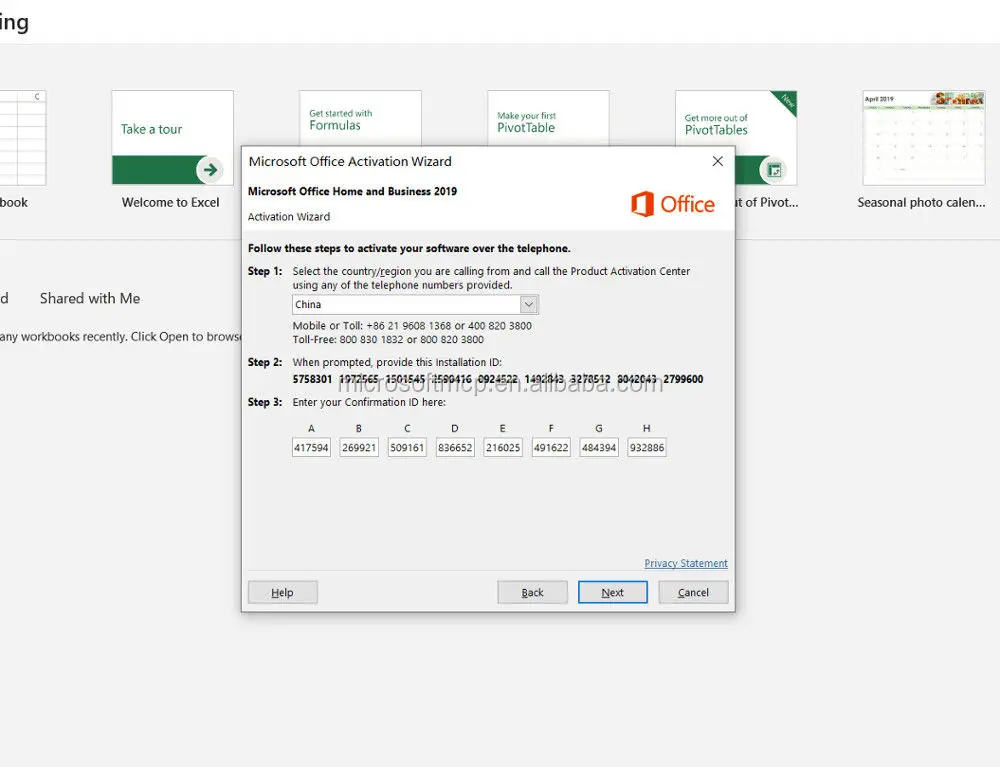Open Help in the activation wizard

[x=283, y=592]
